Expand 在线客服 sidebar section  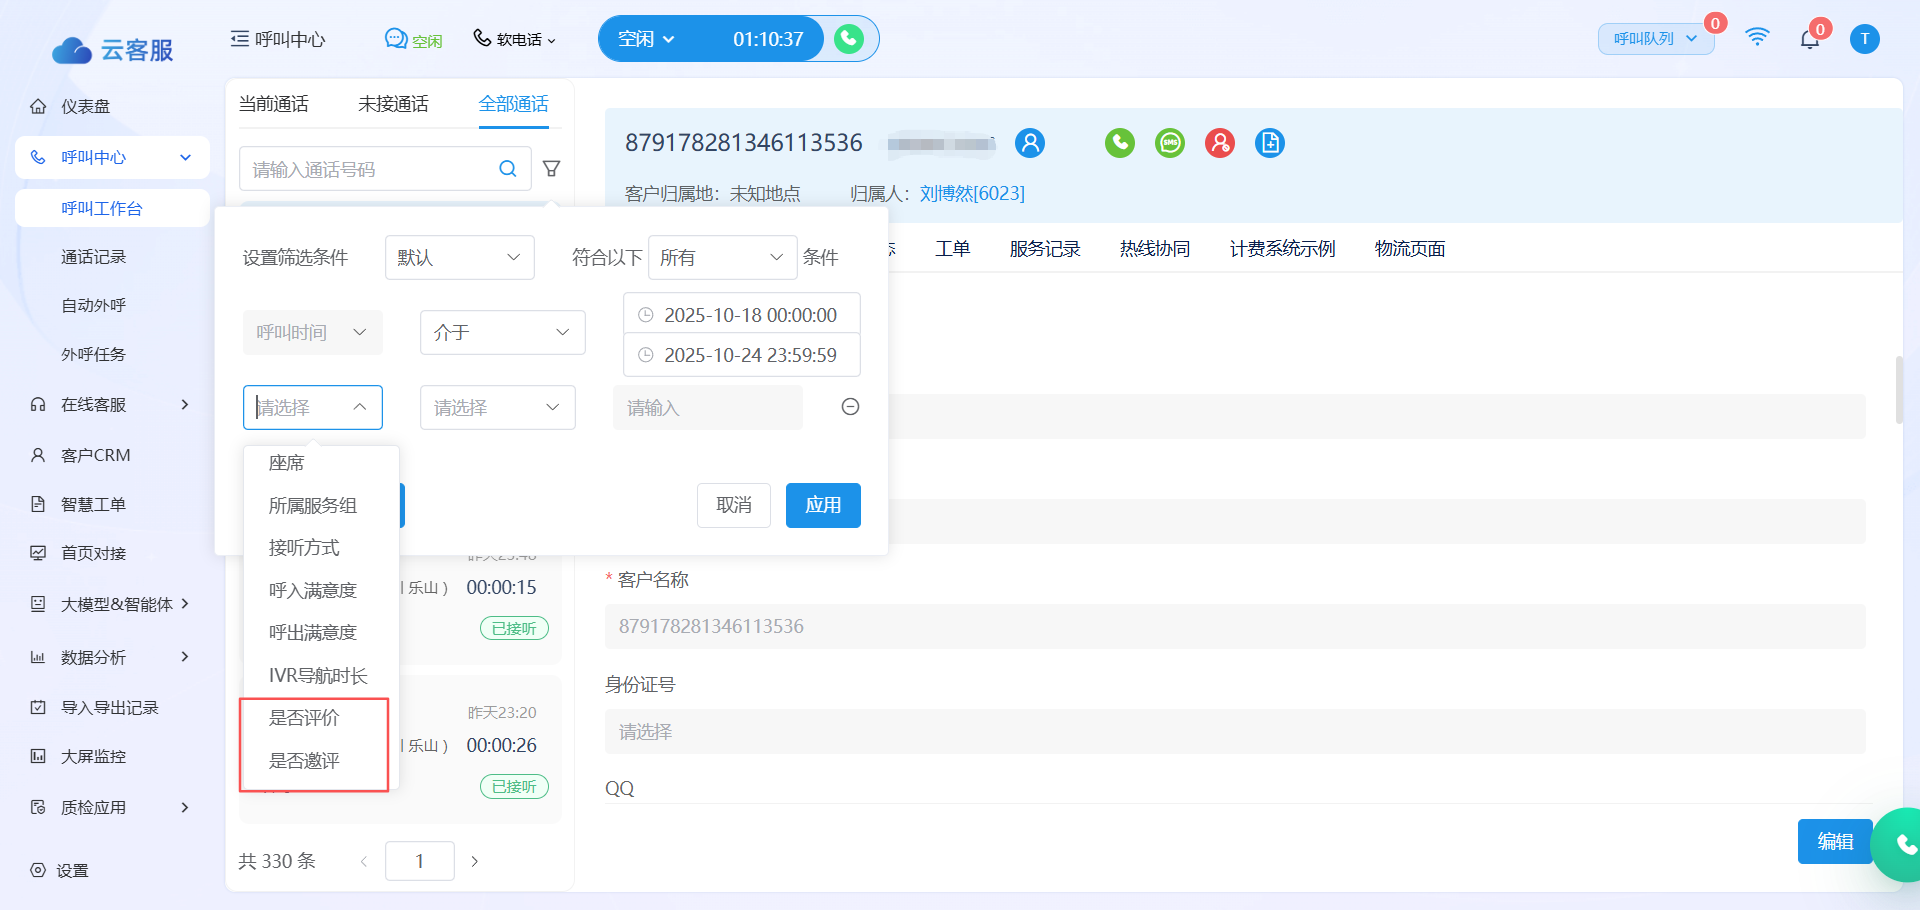click(185, 404)
